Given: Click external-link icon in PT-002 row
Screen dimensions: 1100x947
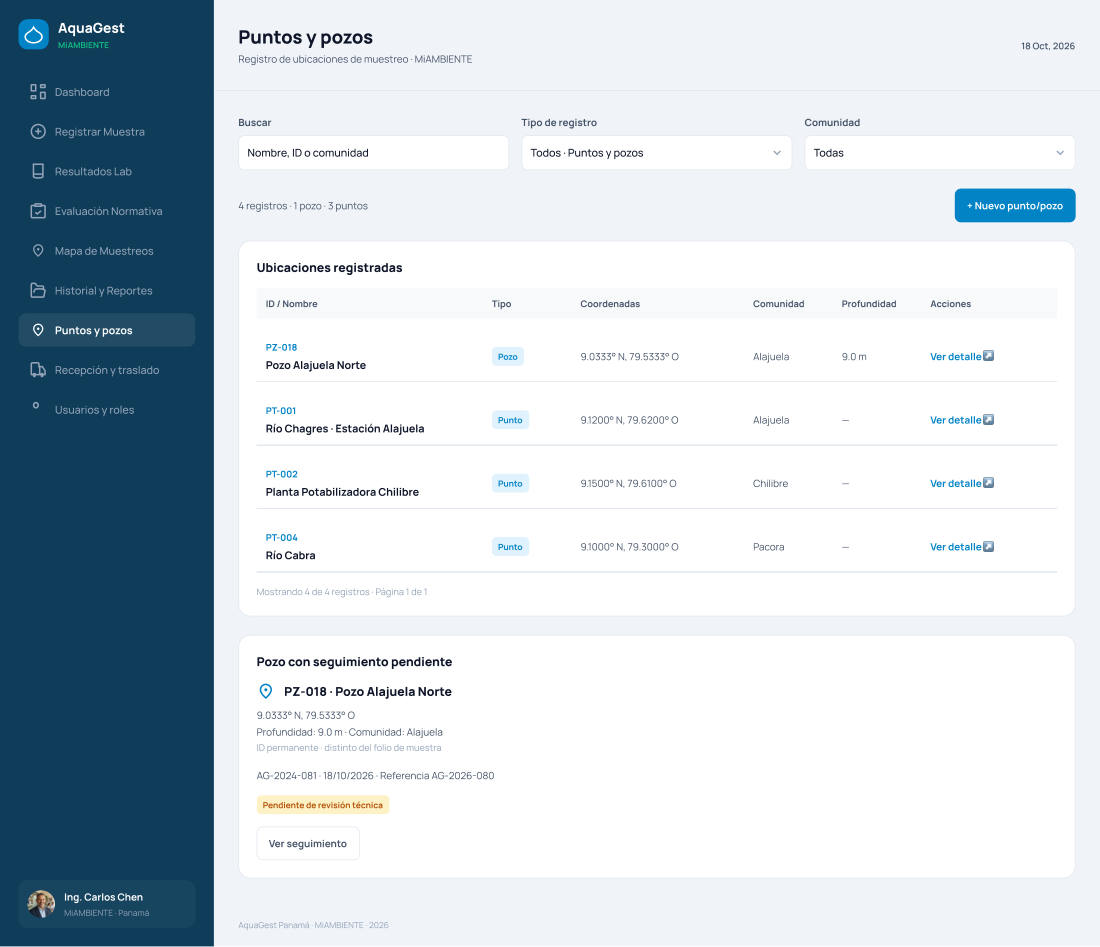Looking at the screenshot, I should point(988,483).
